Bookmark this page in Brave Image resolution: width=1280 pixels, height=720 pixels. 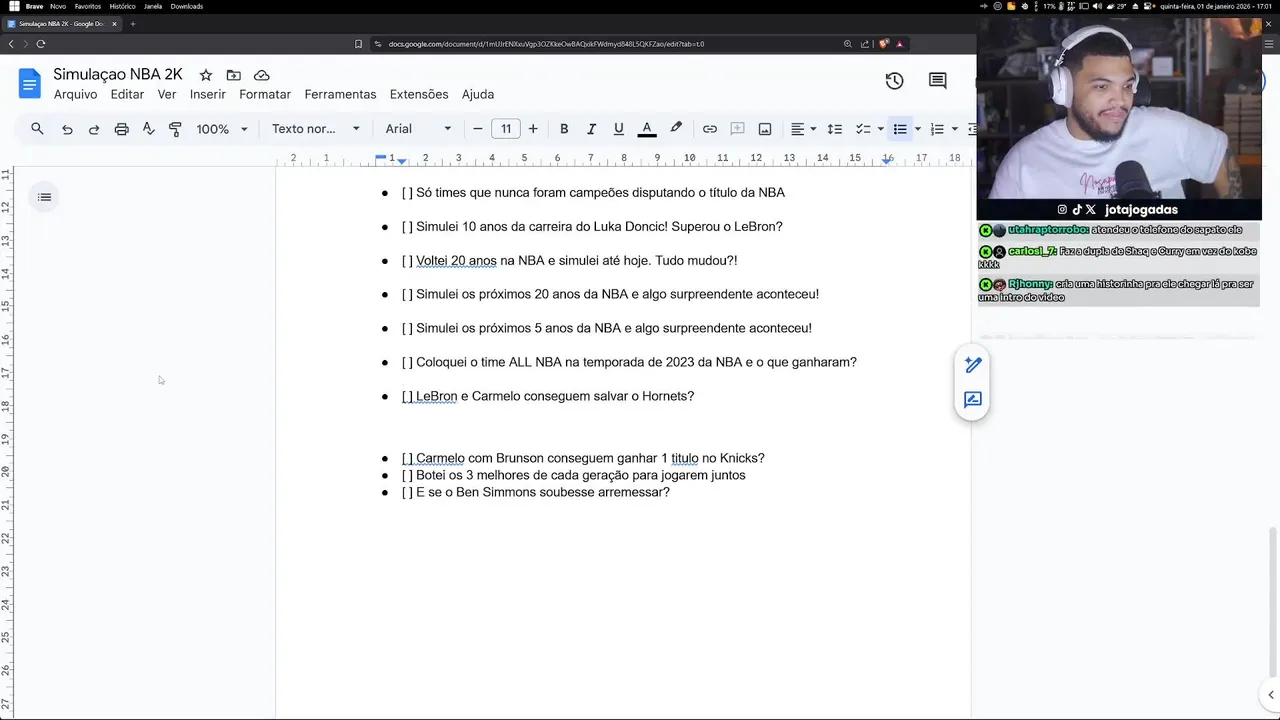358,44
